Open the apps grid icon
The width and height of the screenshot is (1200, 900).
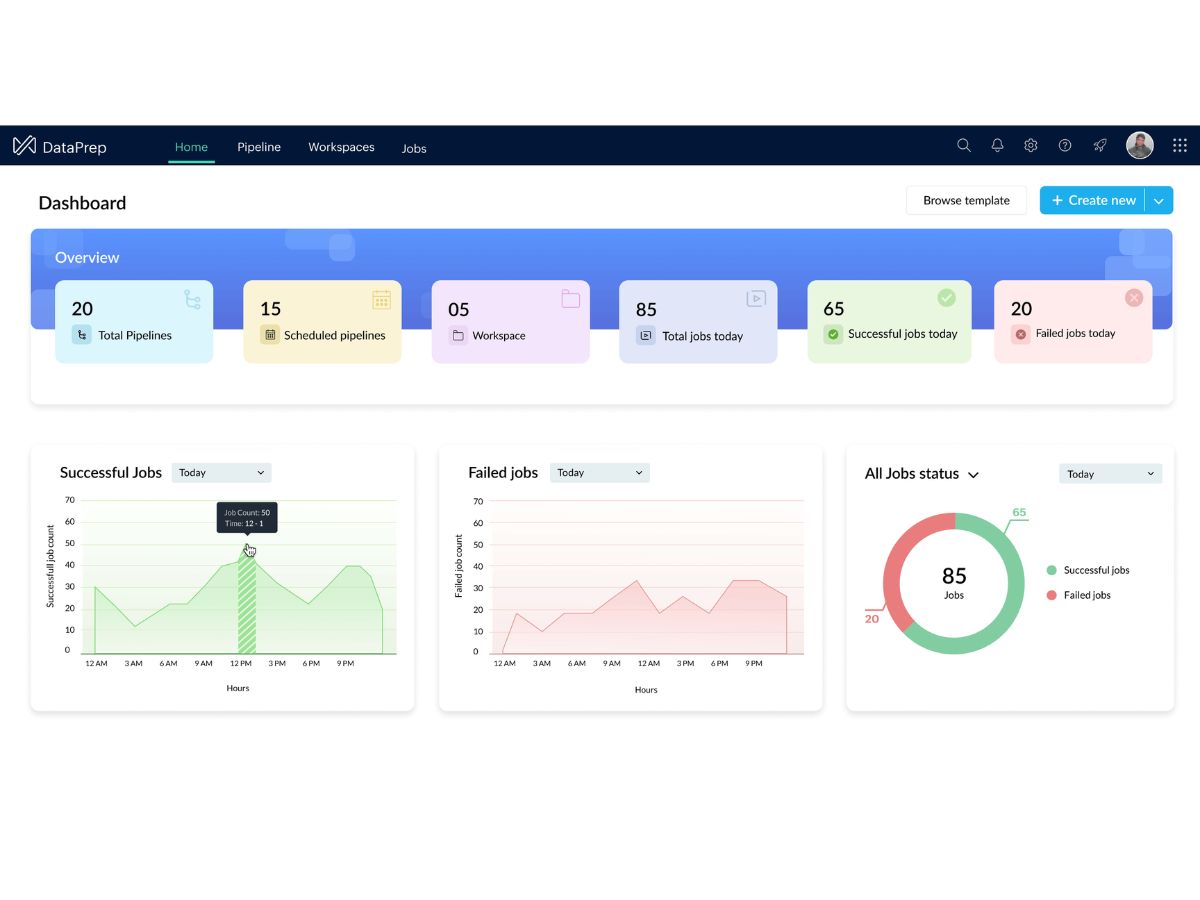1180,145
